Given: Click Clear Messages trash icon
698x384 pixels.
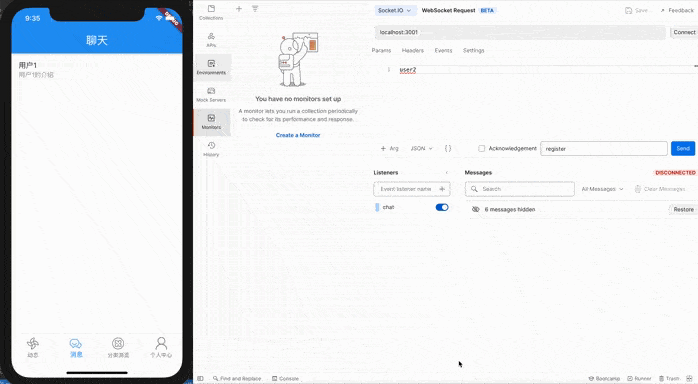Looking at the screenshot, I should coord(637,189).
